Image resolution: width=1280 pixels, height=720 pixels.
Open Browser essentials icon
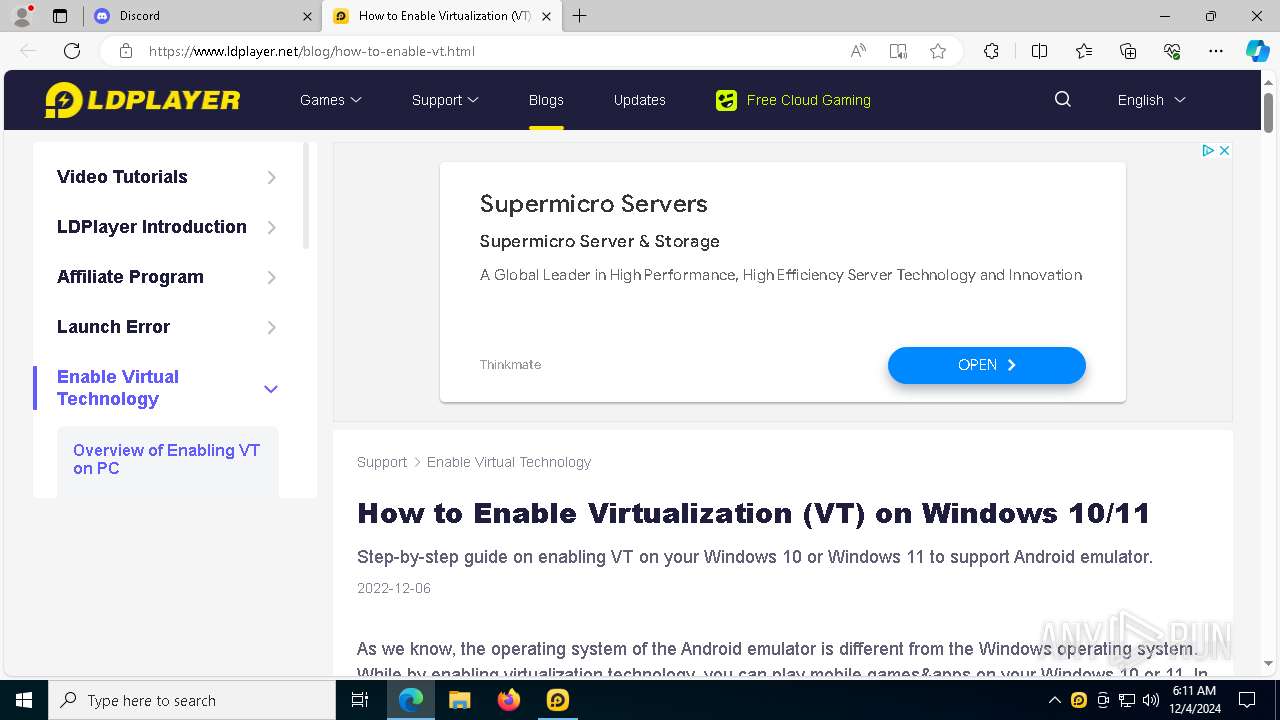pos(1172,51)
